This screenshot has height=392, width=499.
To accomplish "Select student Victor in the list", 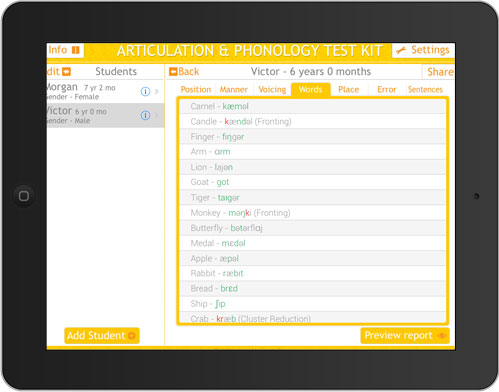I will (105, 115).
